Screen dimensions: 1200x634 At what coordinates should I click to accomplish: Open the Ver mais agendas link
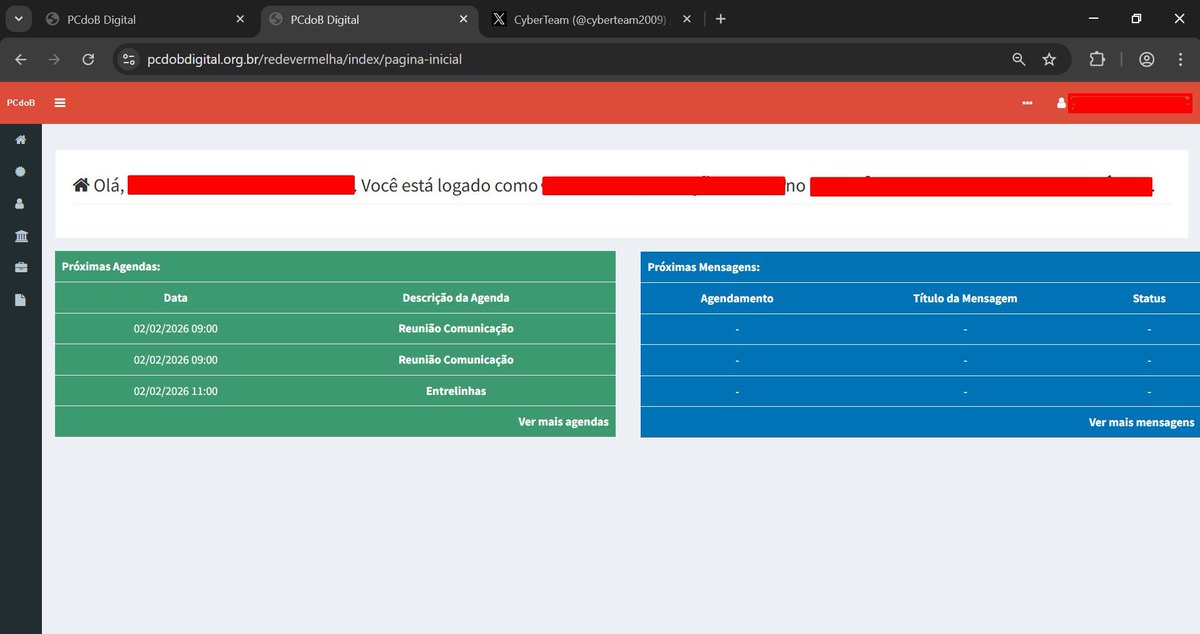click(x=563, y=422)
